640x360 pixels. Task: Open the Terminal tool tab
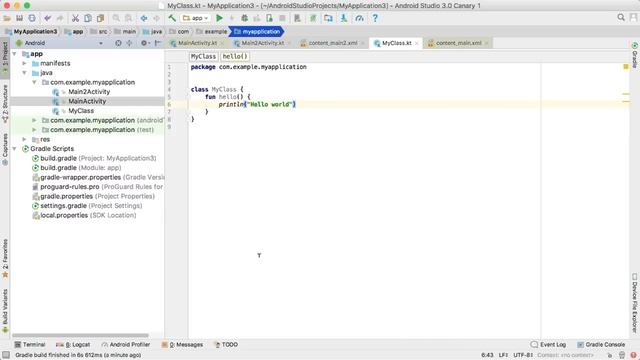[30, 344]
